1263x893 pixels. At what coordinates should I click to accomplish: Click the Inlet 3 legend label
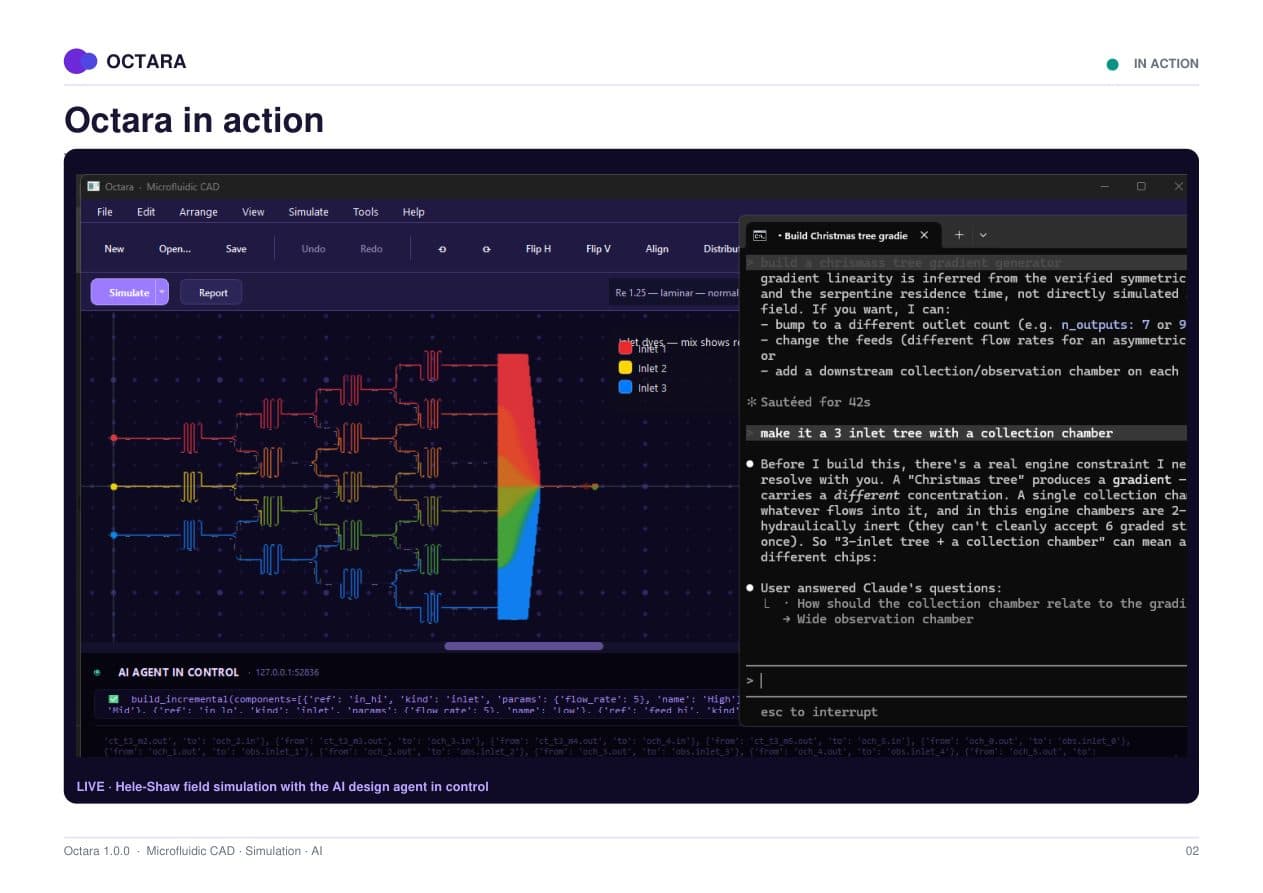click(652, 388)
